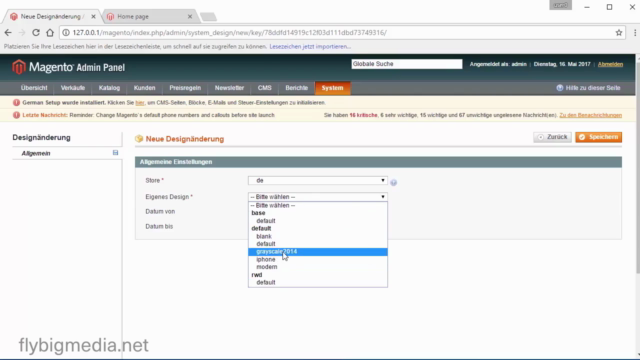
Task: Click the 'Datum bis' label
Action: coord(159,227)
